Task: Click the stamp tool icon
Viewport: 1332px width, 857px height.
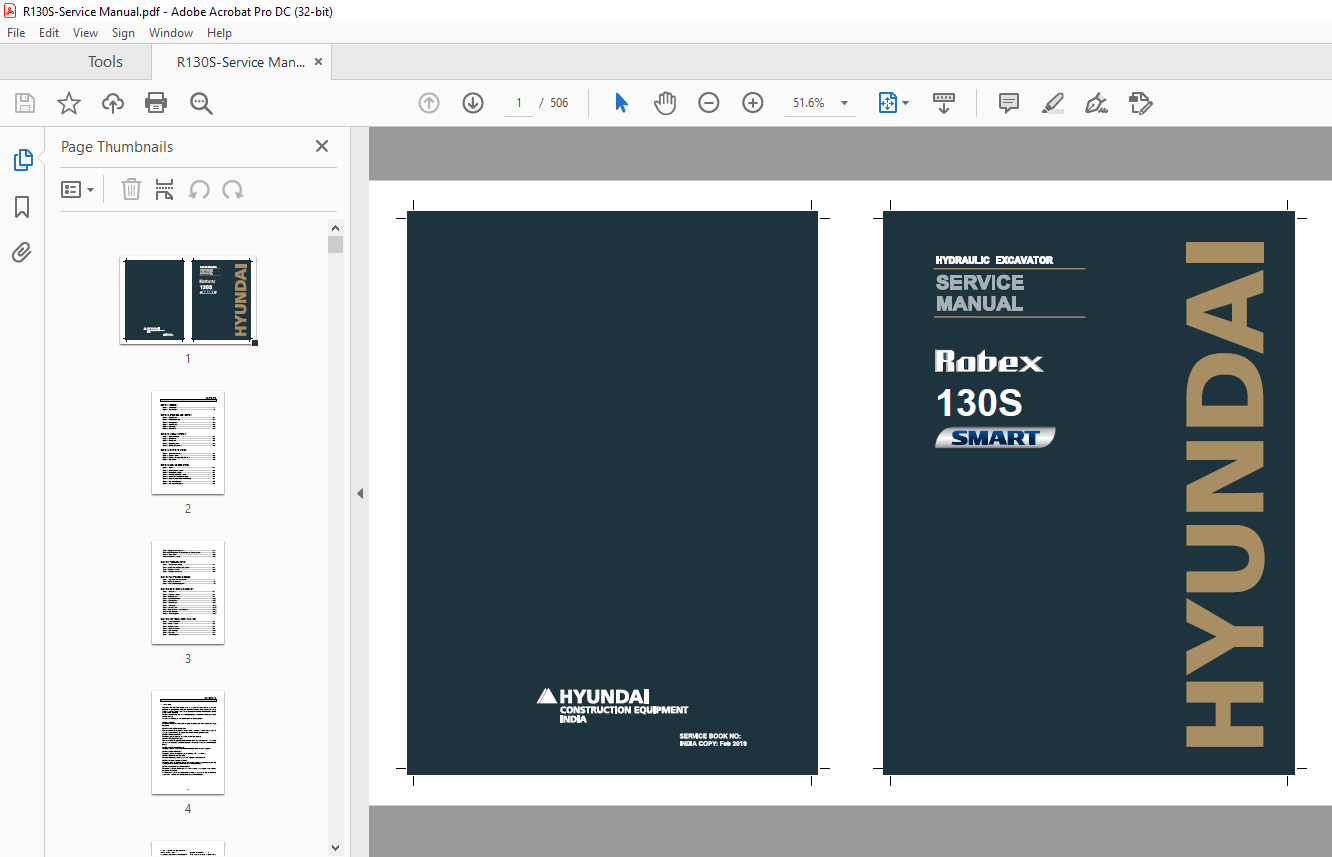Action: click(x=1141, y=103)
